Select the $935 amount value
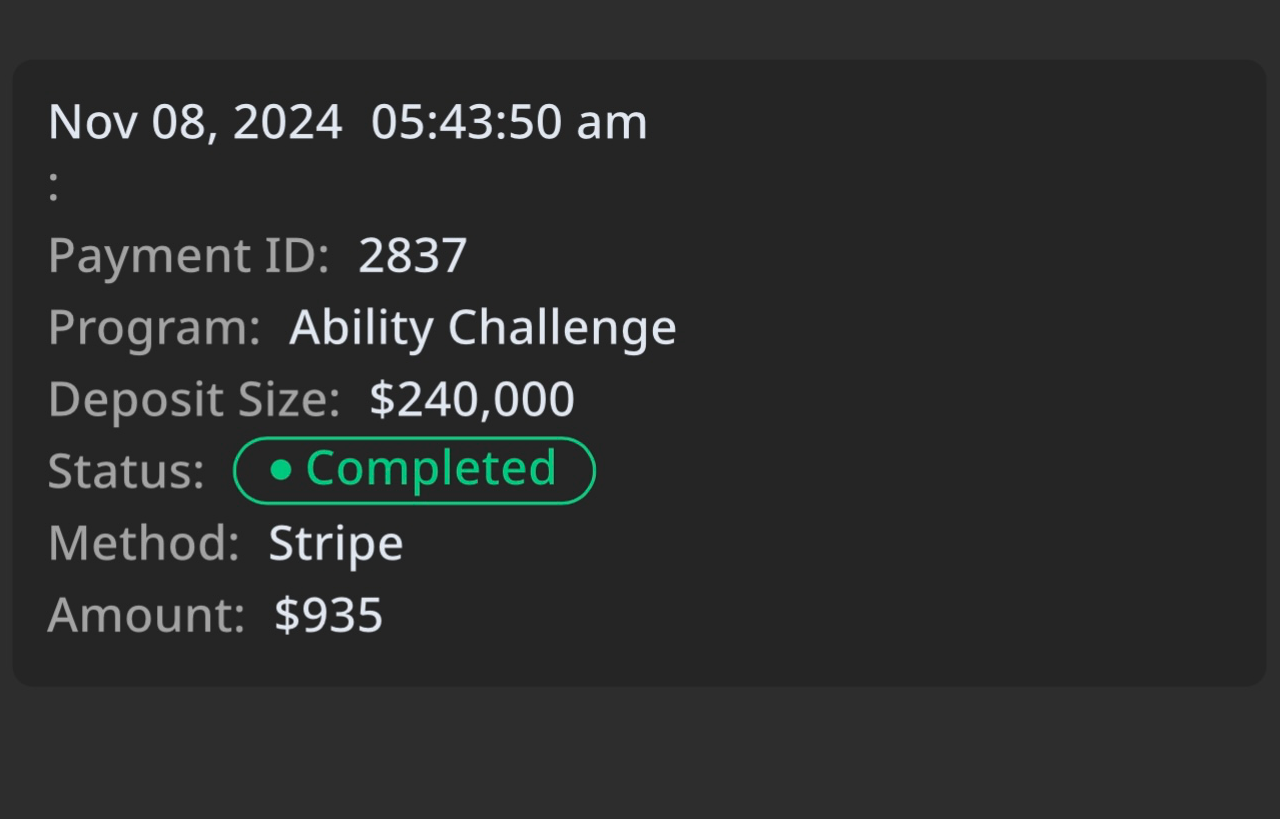 (329, 615)
